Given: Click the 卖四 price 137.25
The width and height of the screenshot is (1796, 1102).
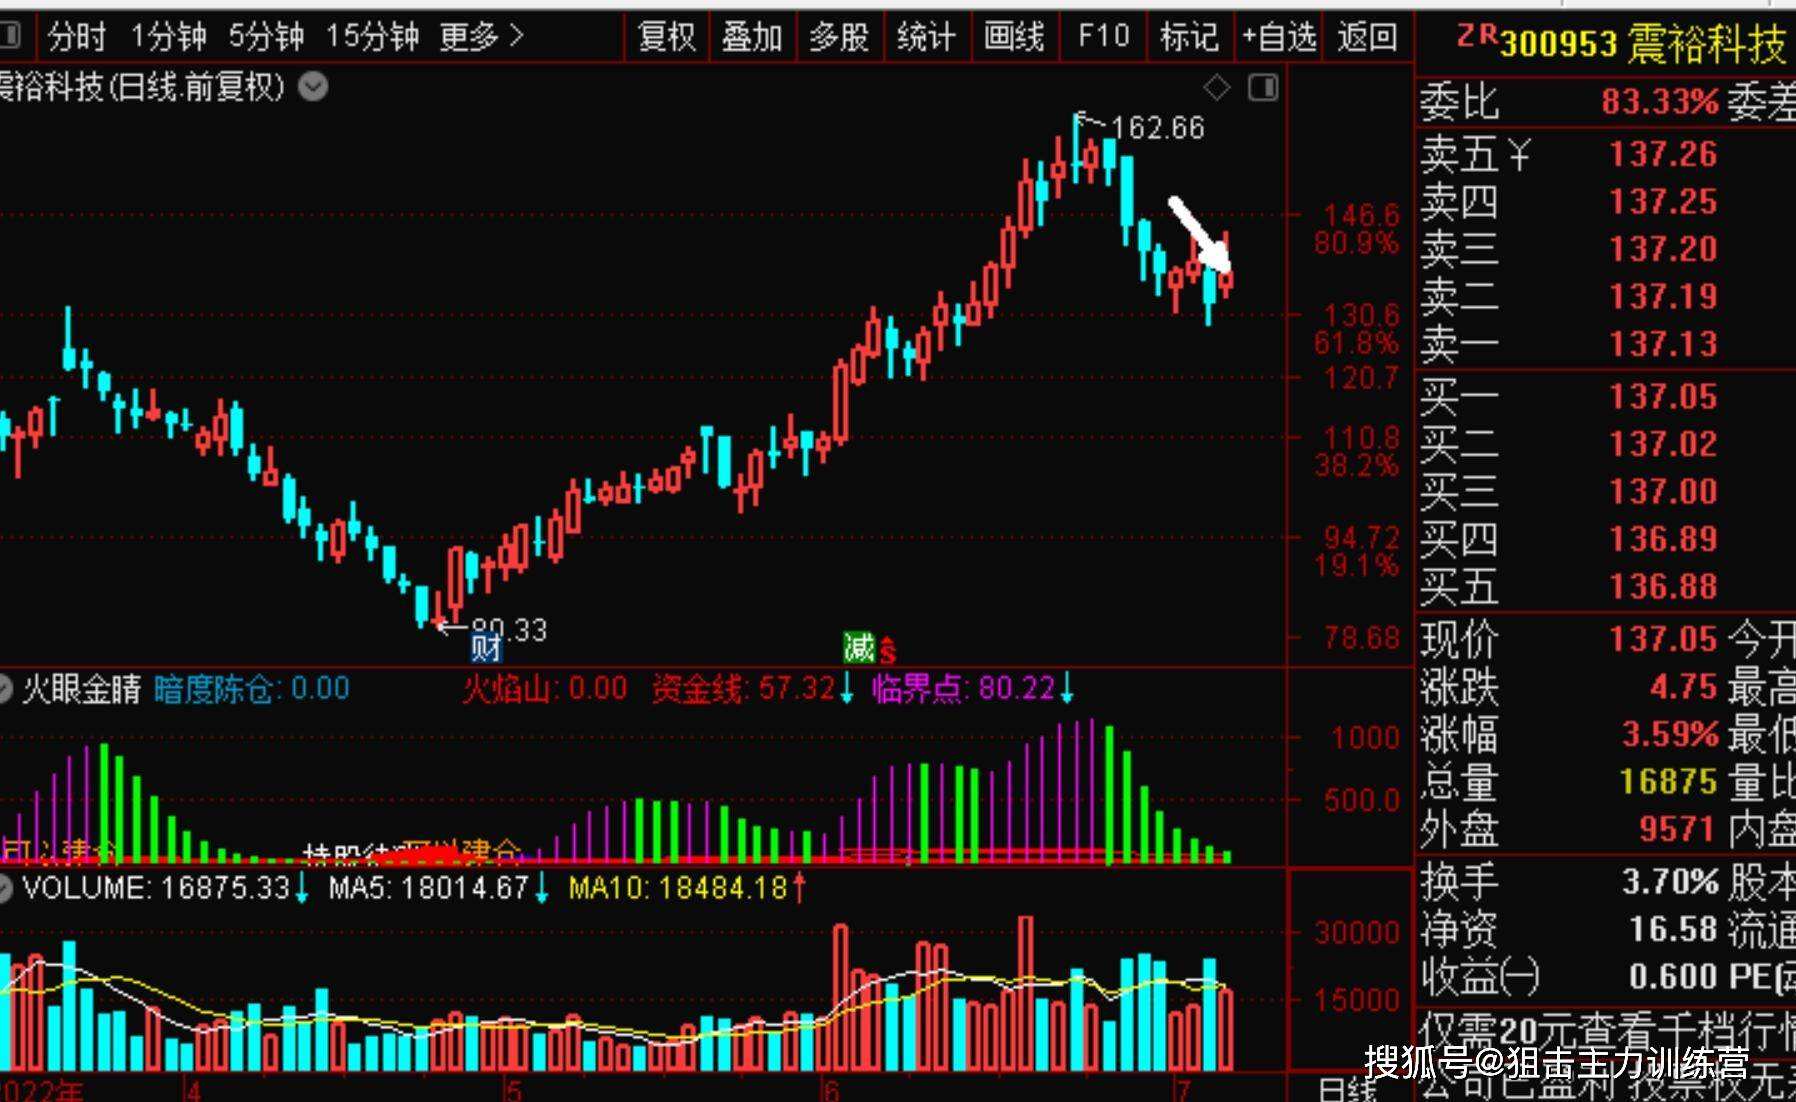Looking at the screenshot, I should [x=1663, y=202].
